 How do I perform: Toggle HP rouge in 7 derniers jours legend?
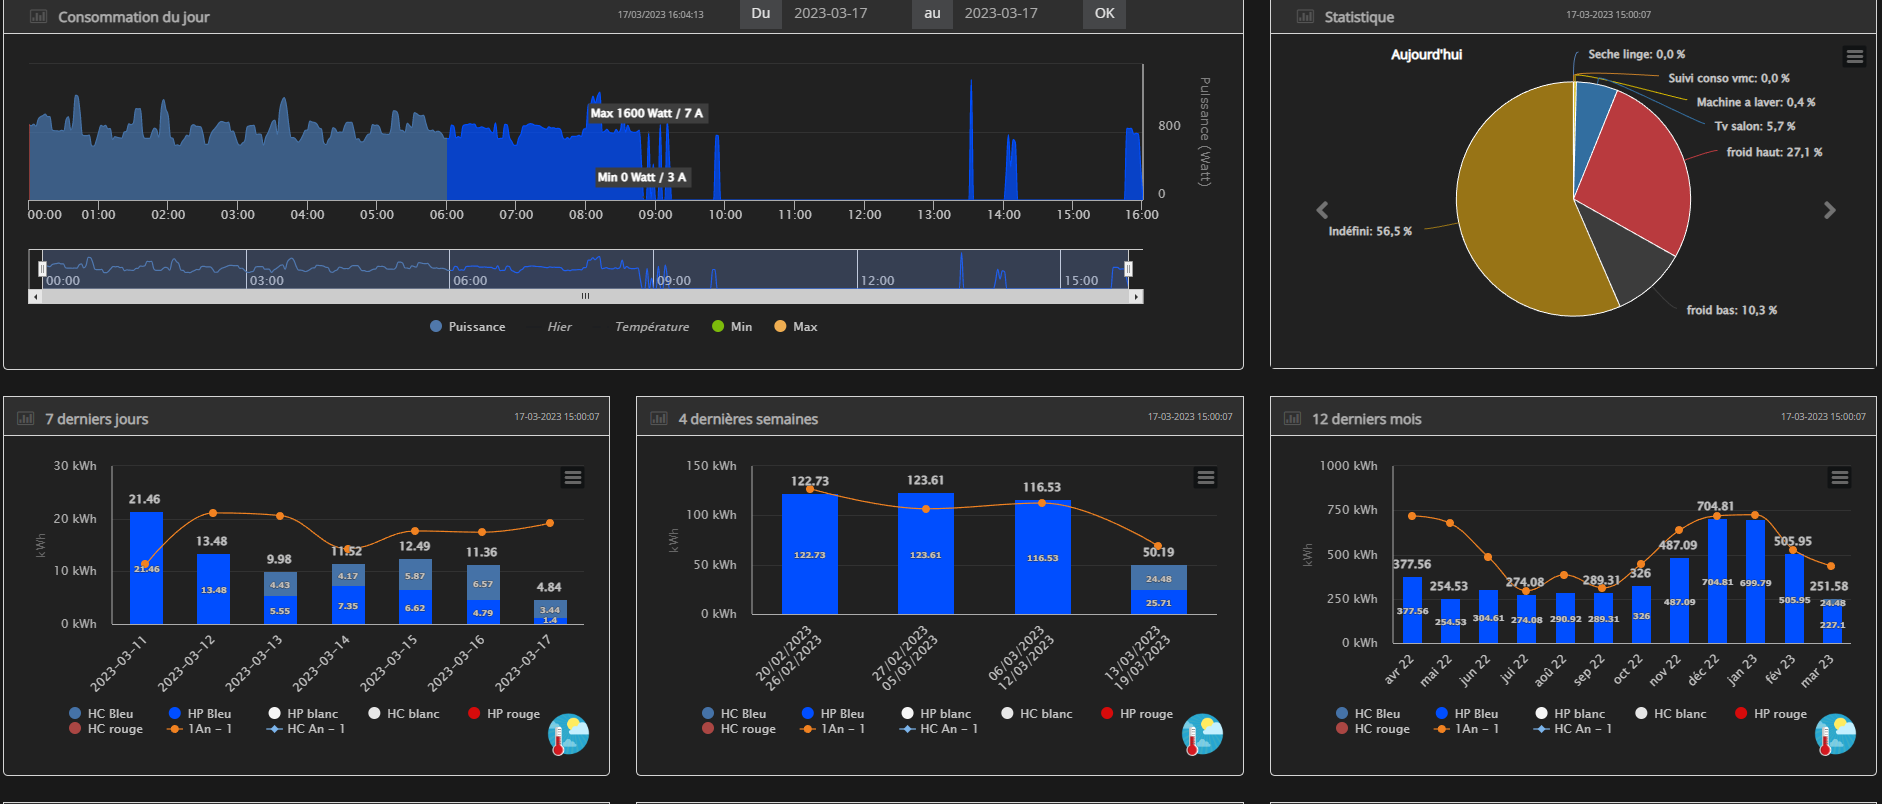pos(504,714)
